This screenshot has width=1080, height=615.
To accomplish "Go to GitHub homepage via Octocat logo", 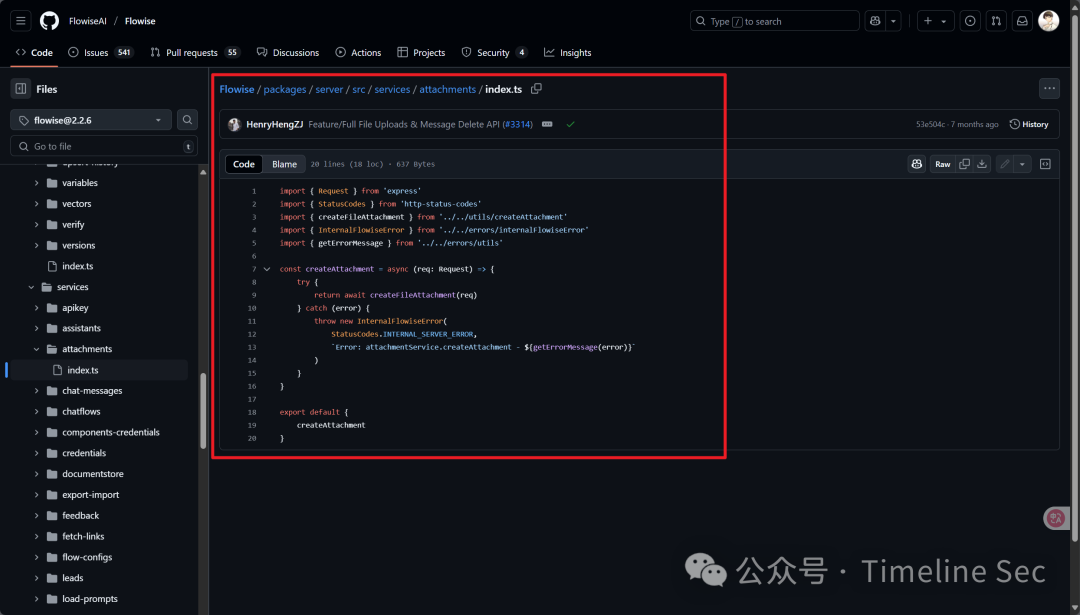I will [50, 21].
